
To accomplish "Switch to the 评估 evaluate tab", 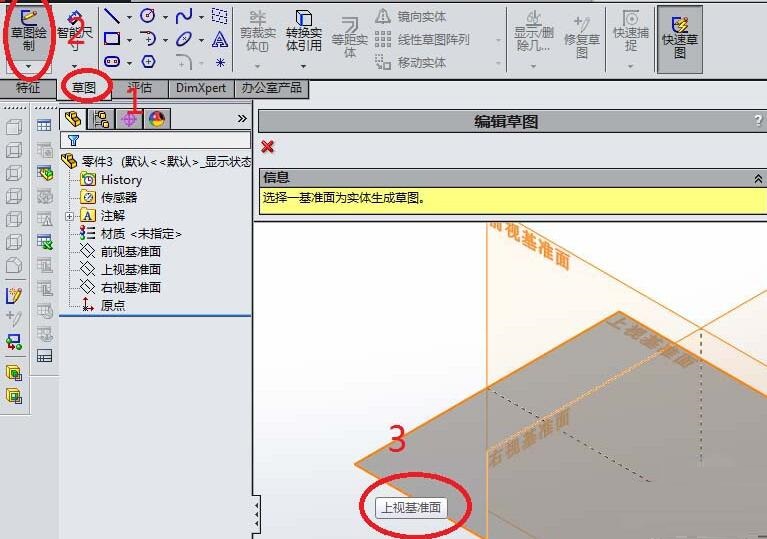I will pyautogui.click(x=140, y=88).
